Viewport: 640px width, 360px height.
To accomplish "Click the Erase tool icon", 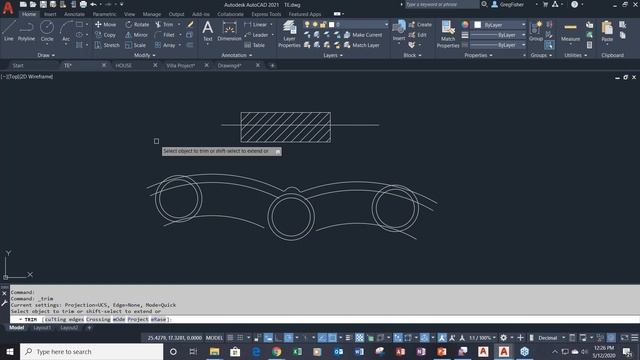I will tap(190, 24).
